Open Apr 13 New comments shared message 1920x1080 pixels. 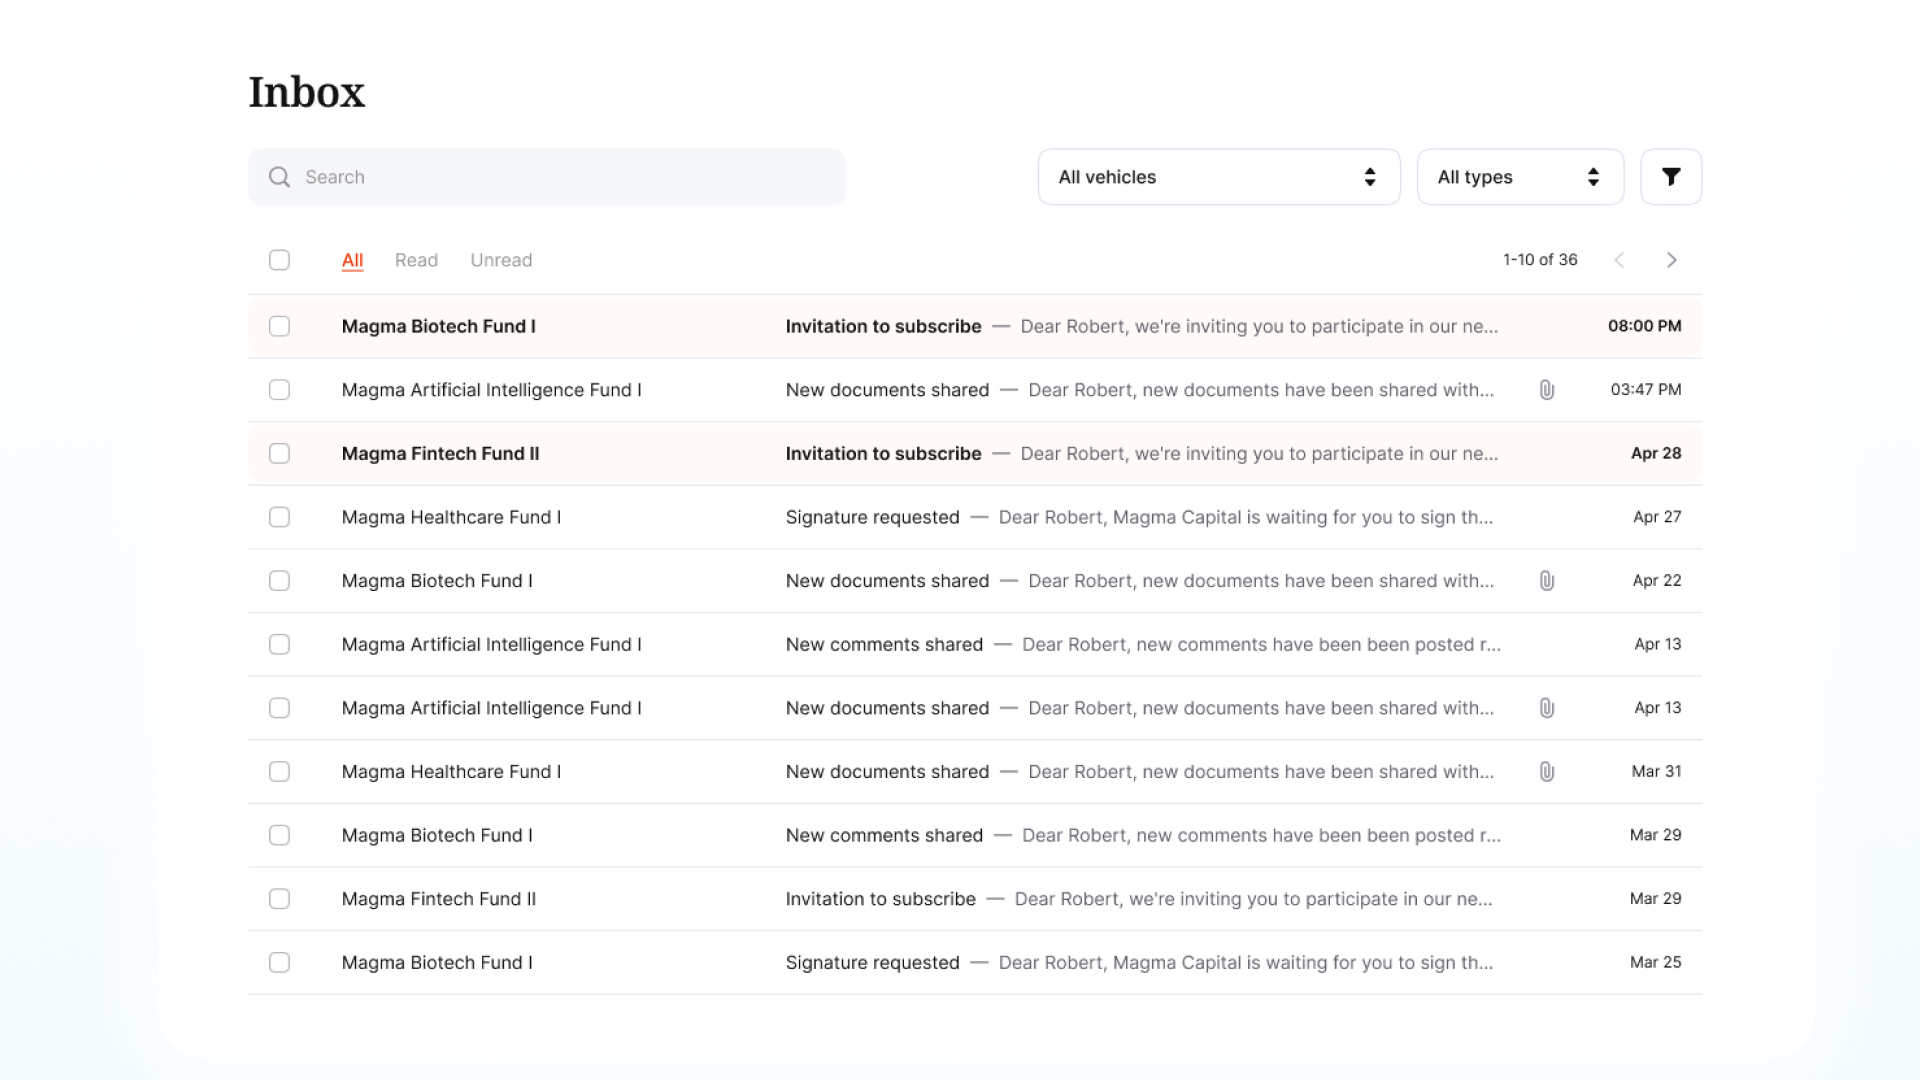[975, 644]
